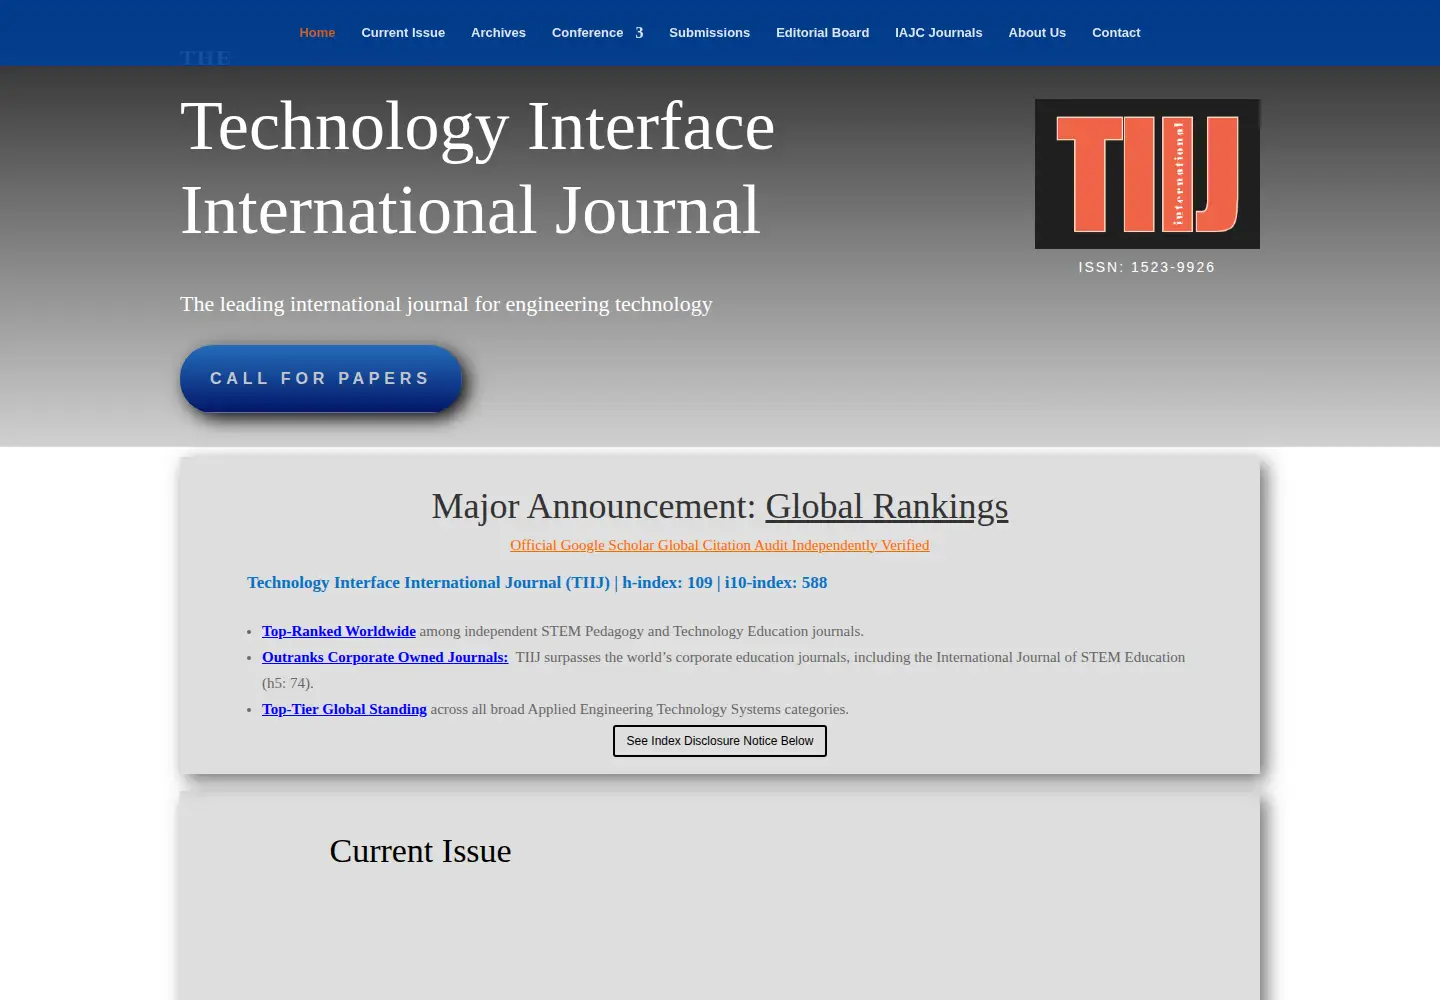The height and width of the screenshot is (1000, 1440).
Task: Open the Official Google Scholar citation audit link
Action: 720,545
